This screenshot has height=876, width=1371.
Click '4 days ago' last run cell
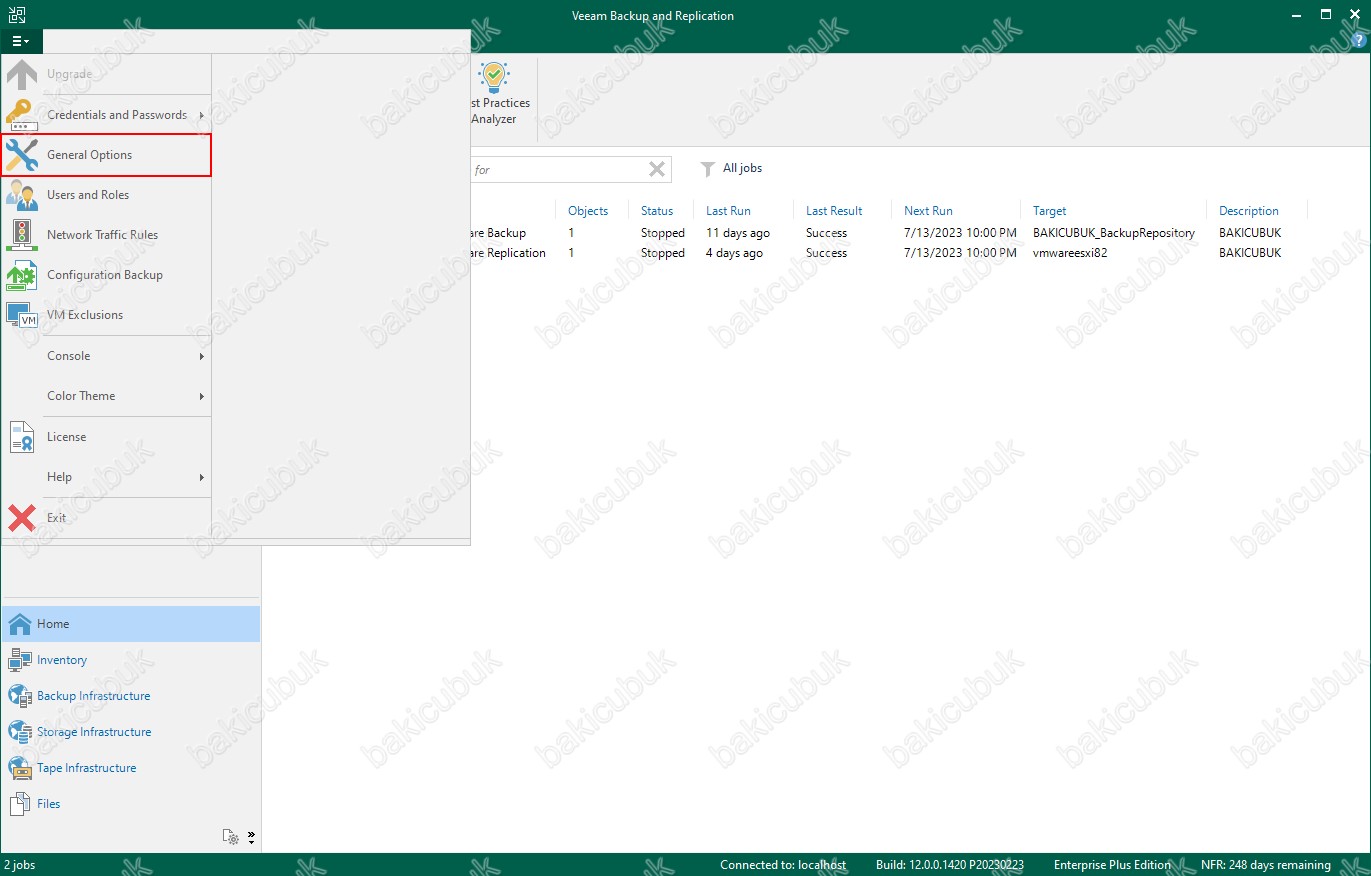pyautogui.click(x=734, y=253)
